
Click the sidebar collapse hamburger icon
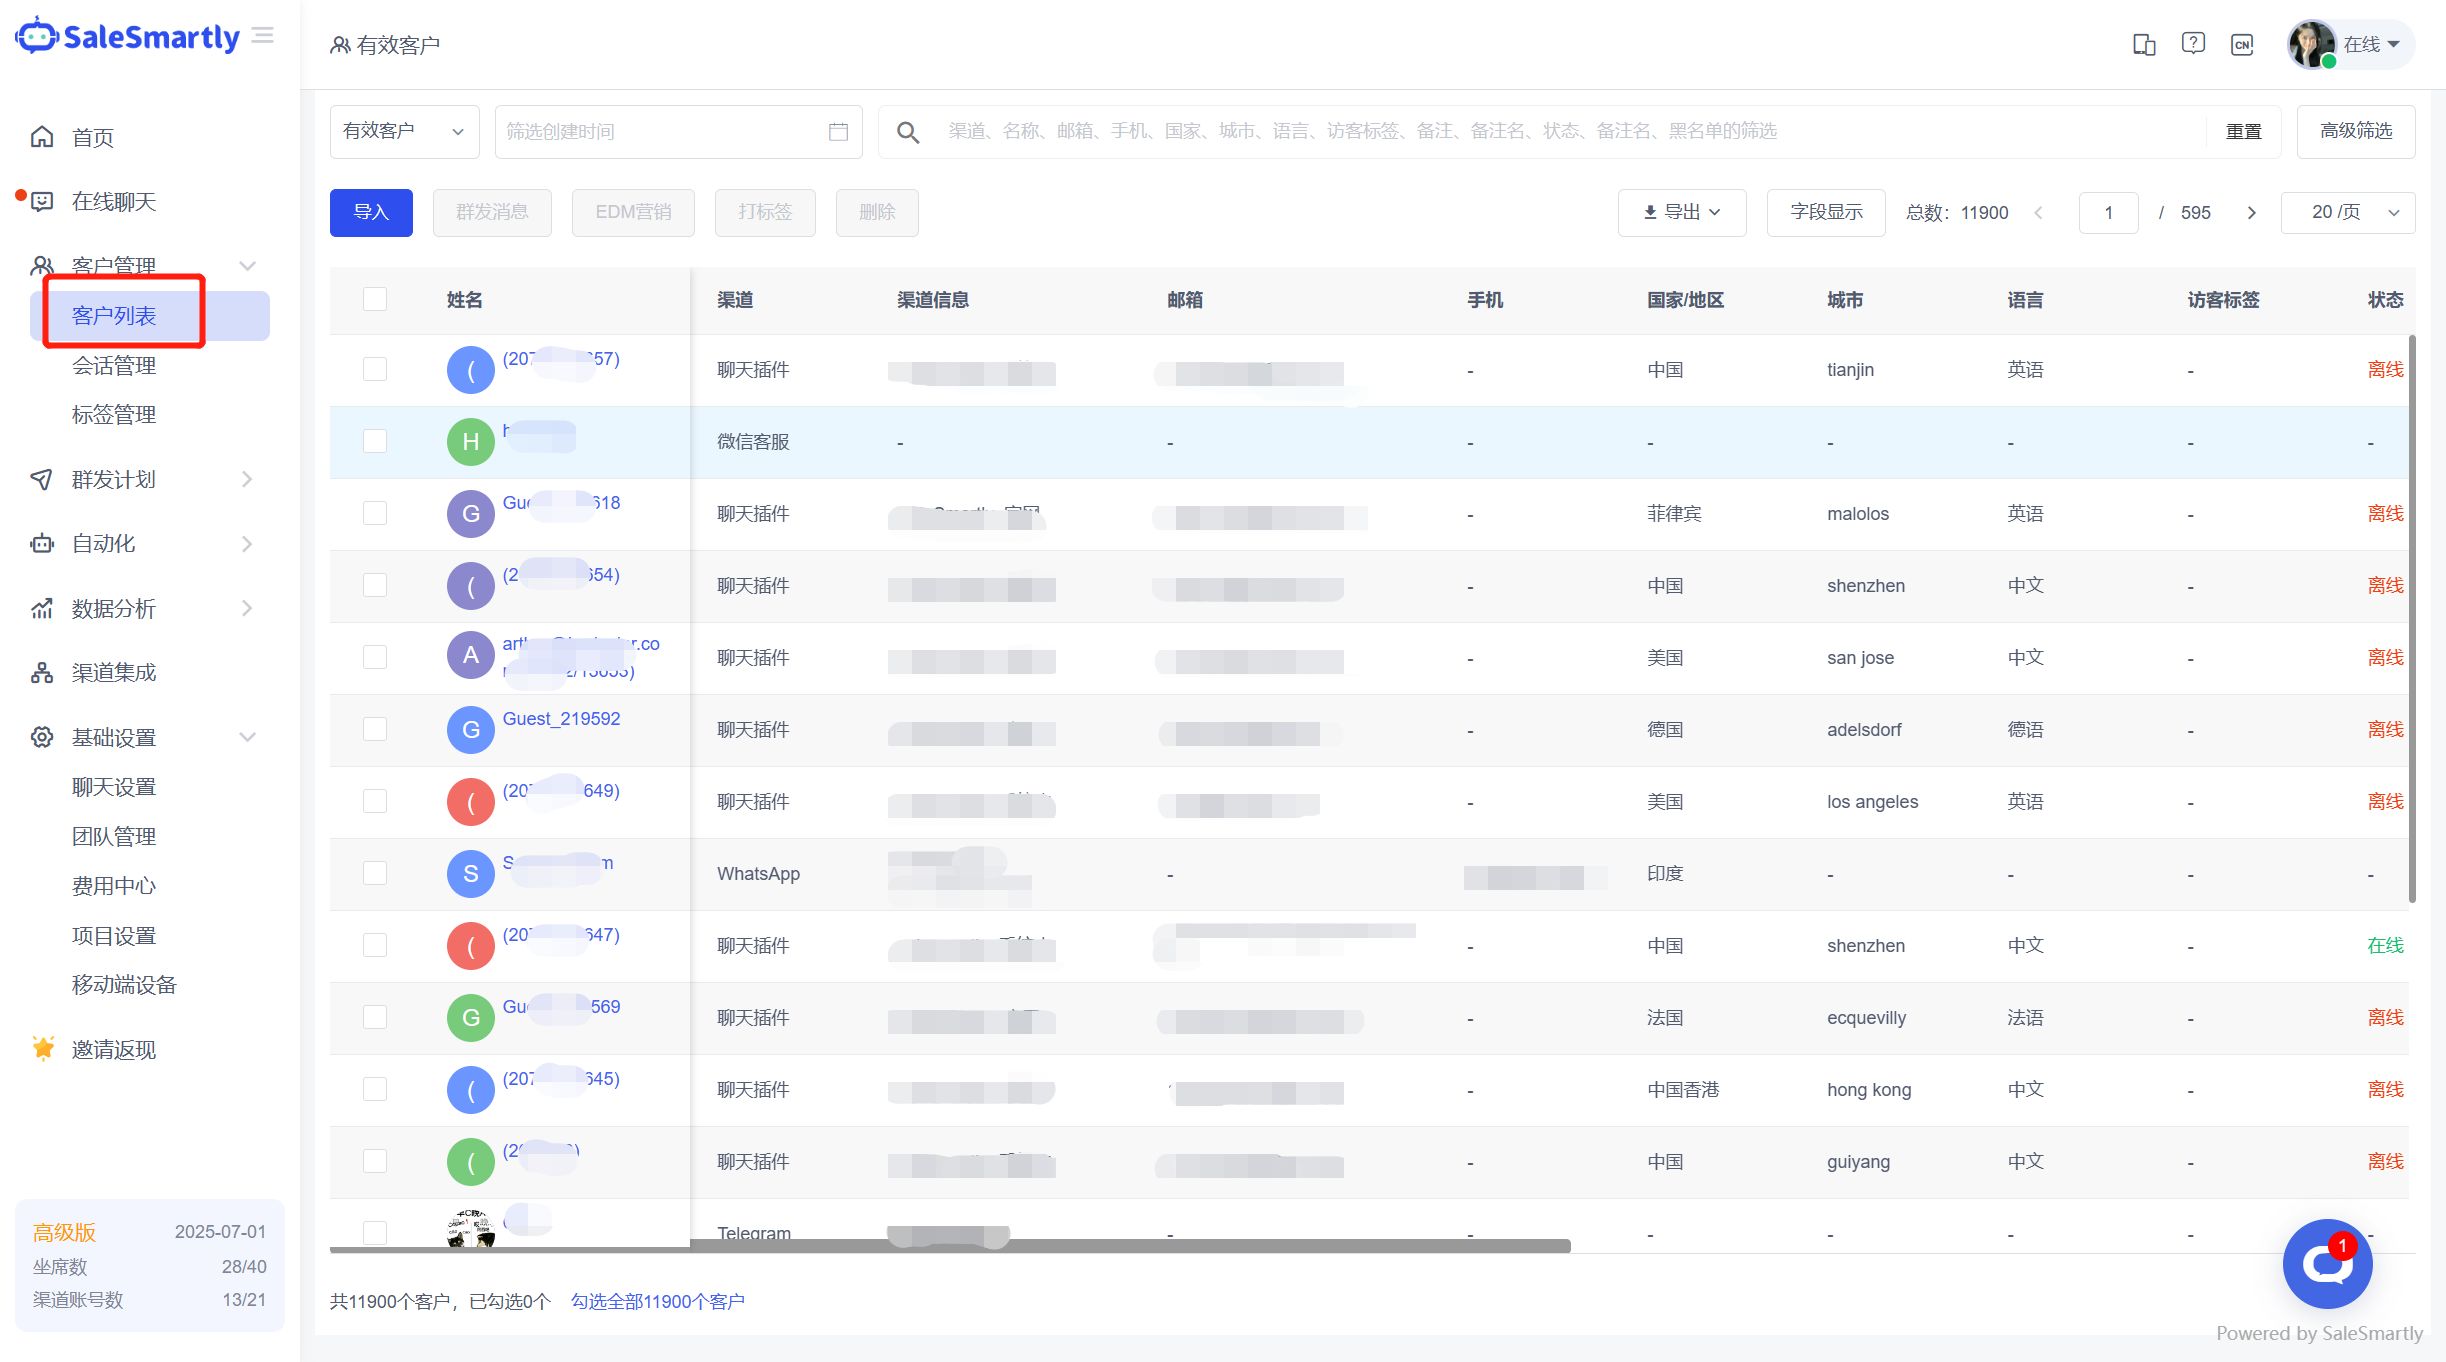[263, 36]
